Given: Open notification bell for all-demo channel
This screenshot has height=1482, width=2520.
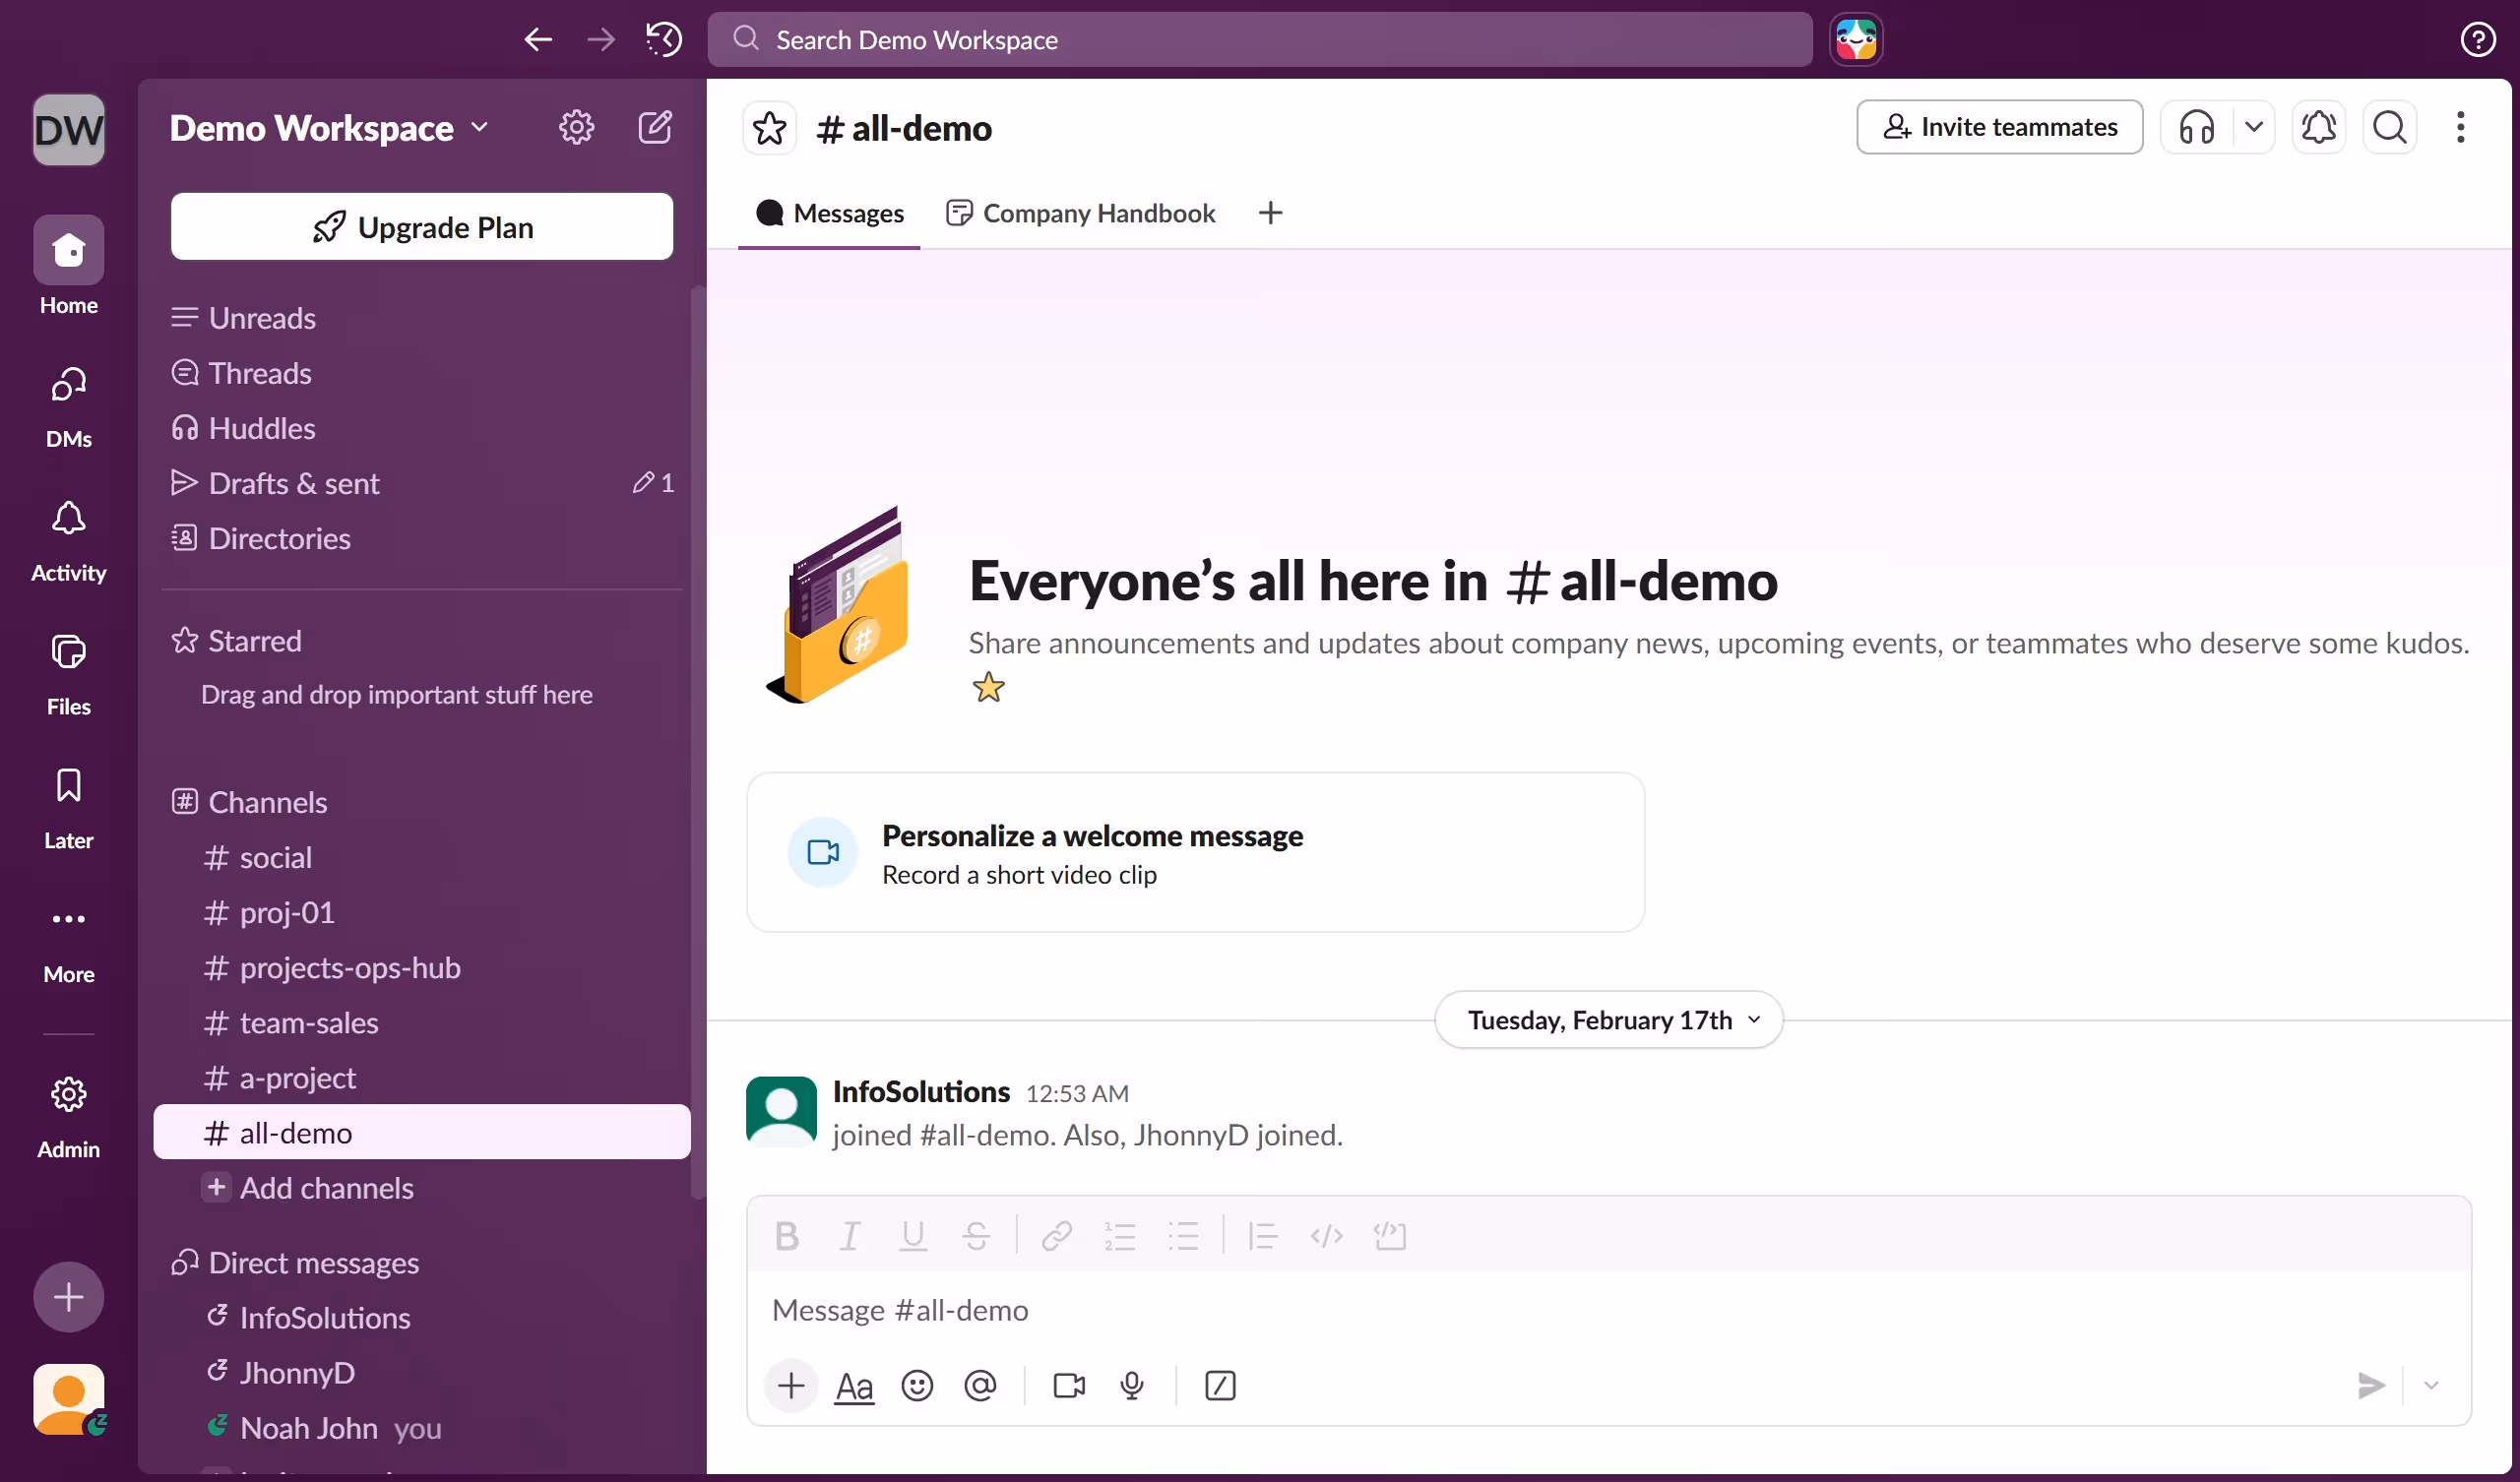Looking at the screenshot, I should tap(2318, 127).
